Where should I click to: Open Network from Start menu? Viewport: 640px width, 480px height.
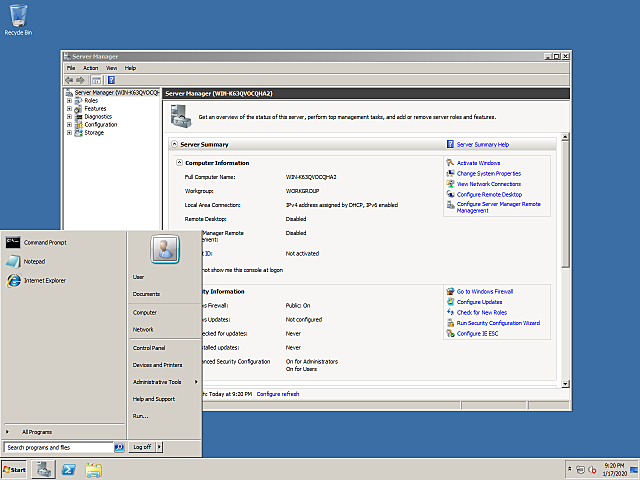tap(143, 329)
